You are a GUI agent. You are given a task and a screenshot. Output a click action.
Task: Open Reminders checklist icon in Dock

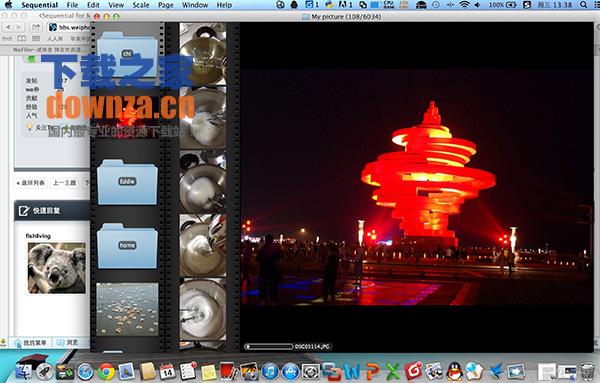tap(188, 371)
